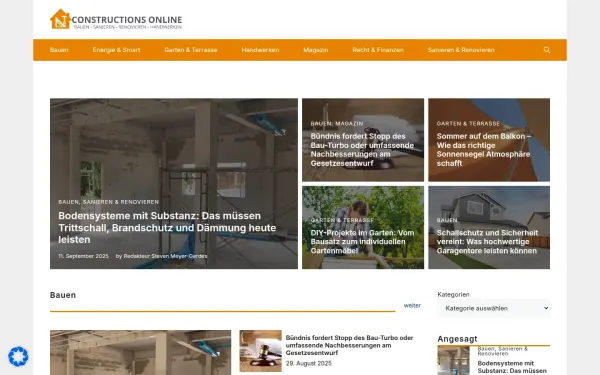Open the Handwerken menu item
The image size is (600, 375).
point(260,50)
